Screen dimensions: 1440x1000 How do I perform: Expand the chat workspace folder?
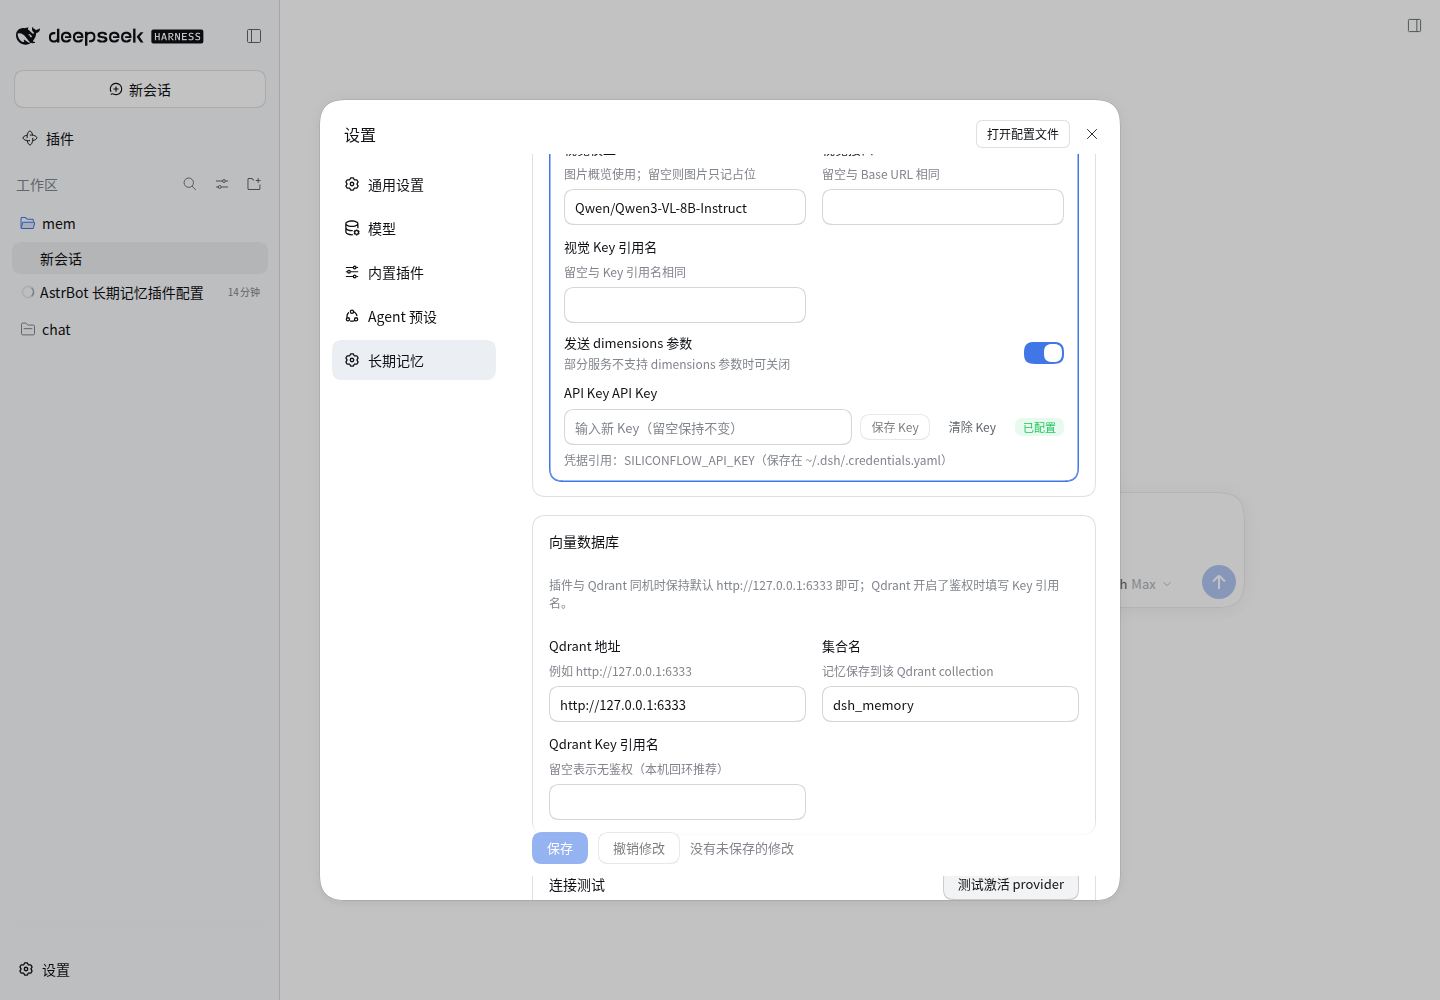coord(140,330)
